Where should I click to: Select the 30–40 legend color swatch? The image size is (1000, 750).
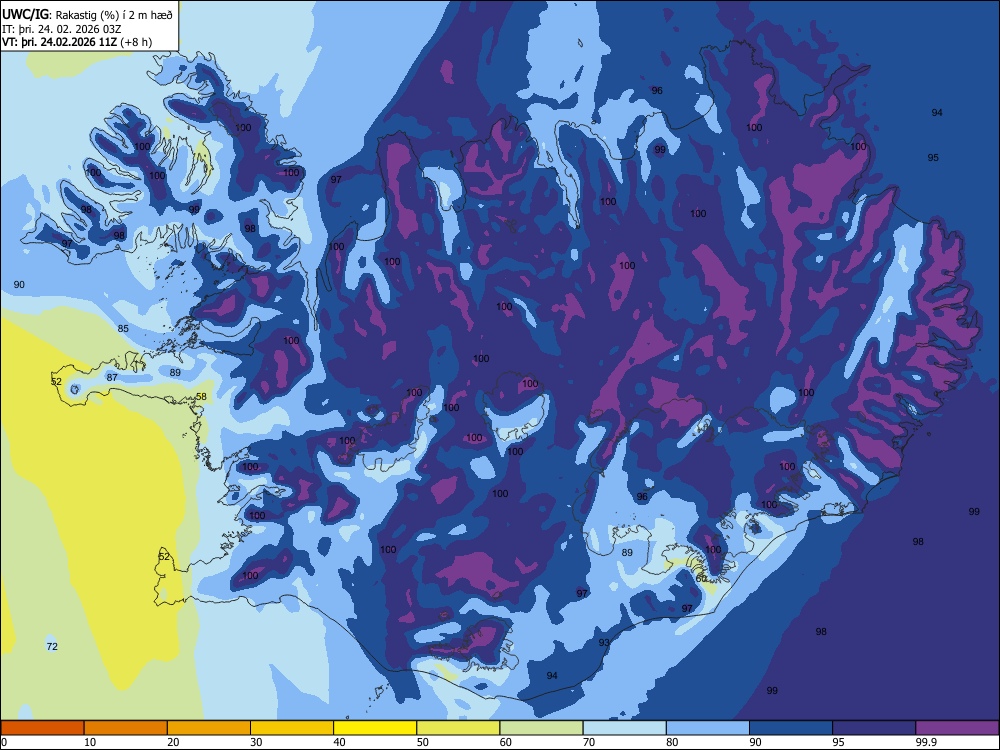(292, 728)
